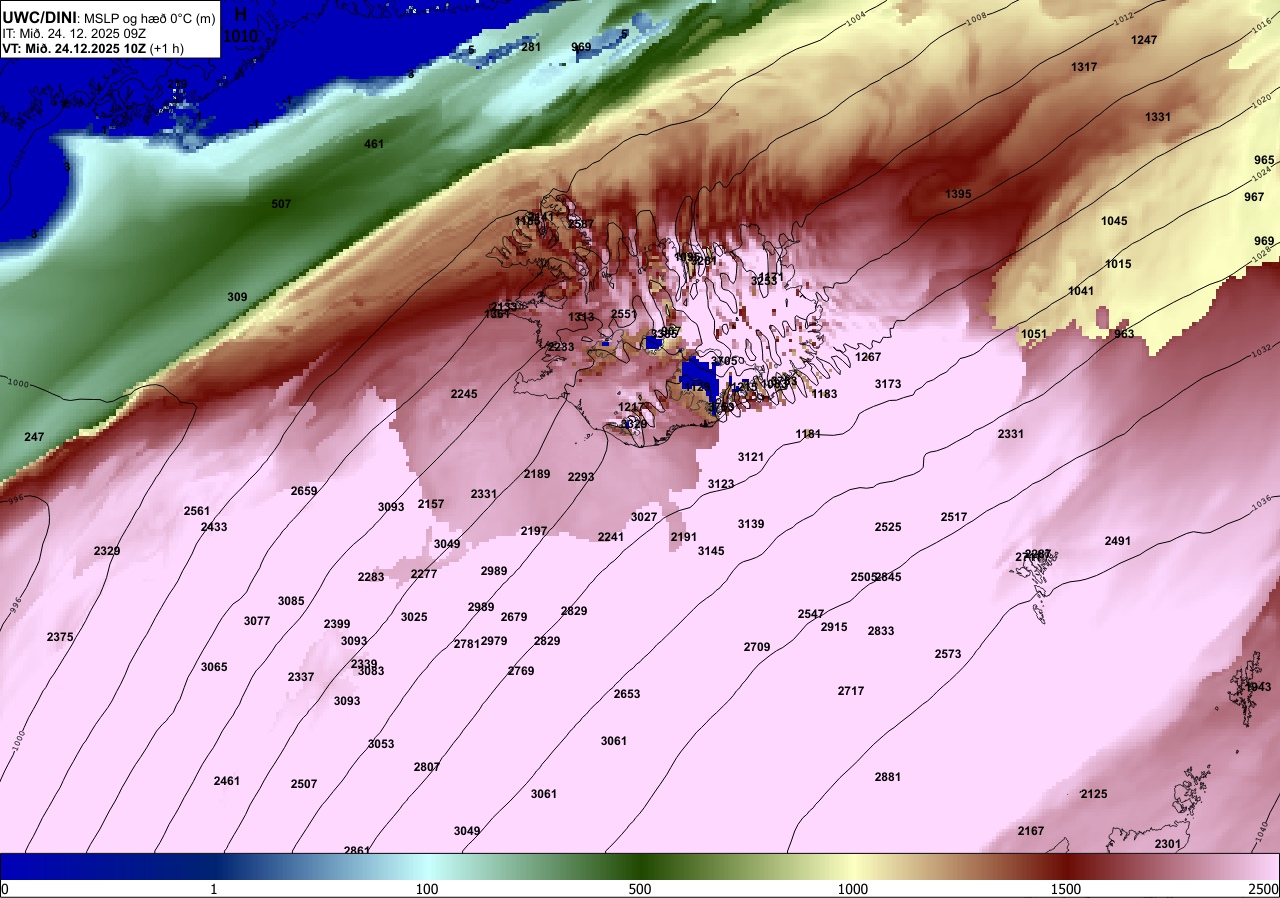Click the freezing level value 2679
Viewport: 1280px width, 898px height.
coord(514,617)
